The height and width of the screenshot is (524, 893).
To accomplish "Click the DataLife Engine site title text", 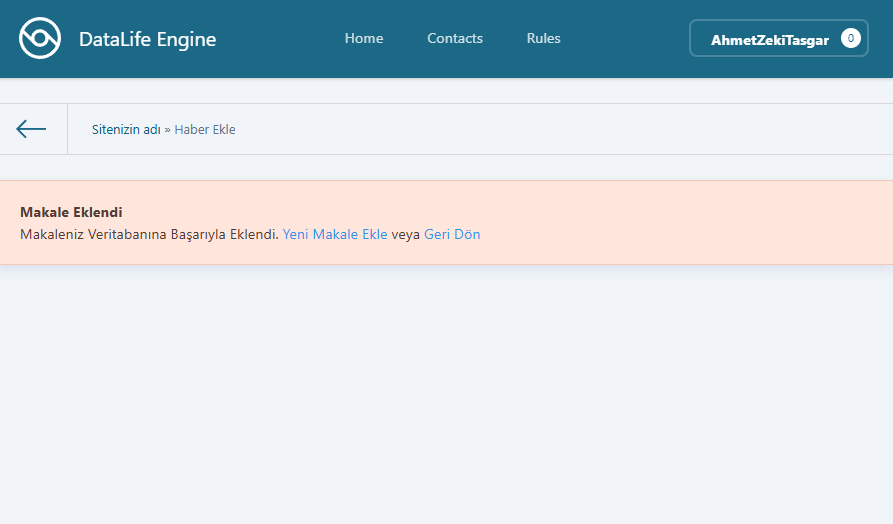I will pyautogui.click(x=147, y=40).
